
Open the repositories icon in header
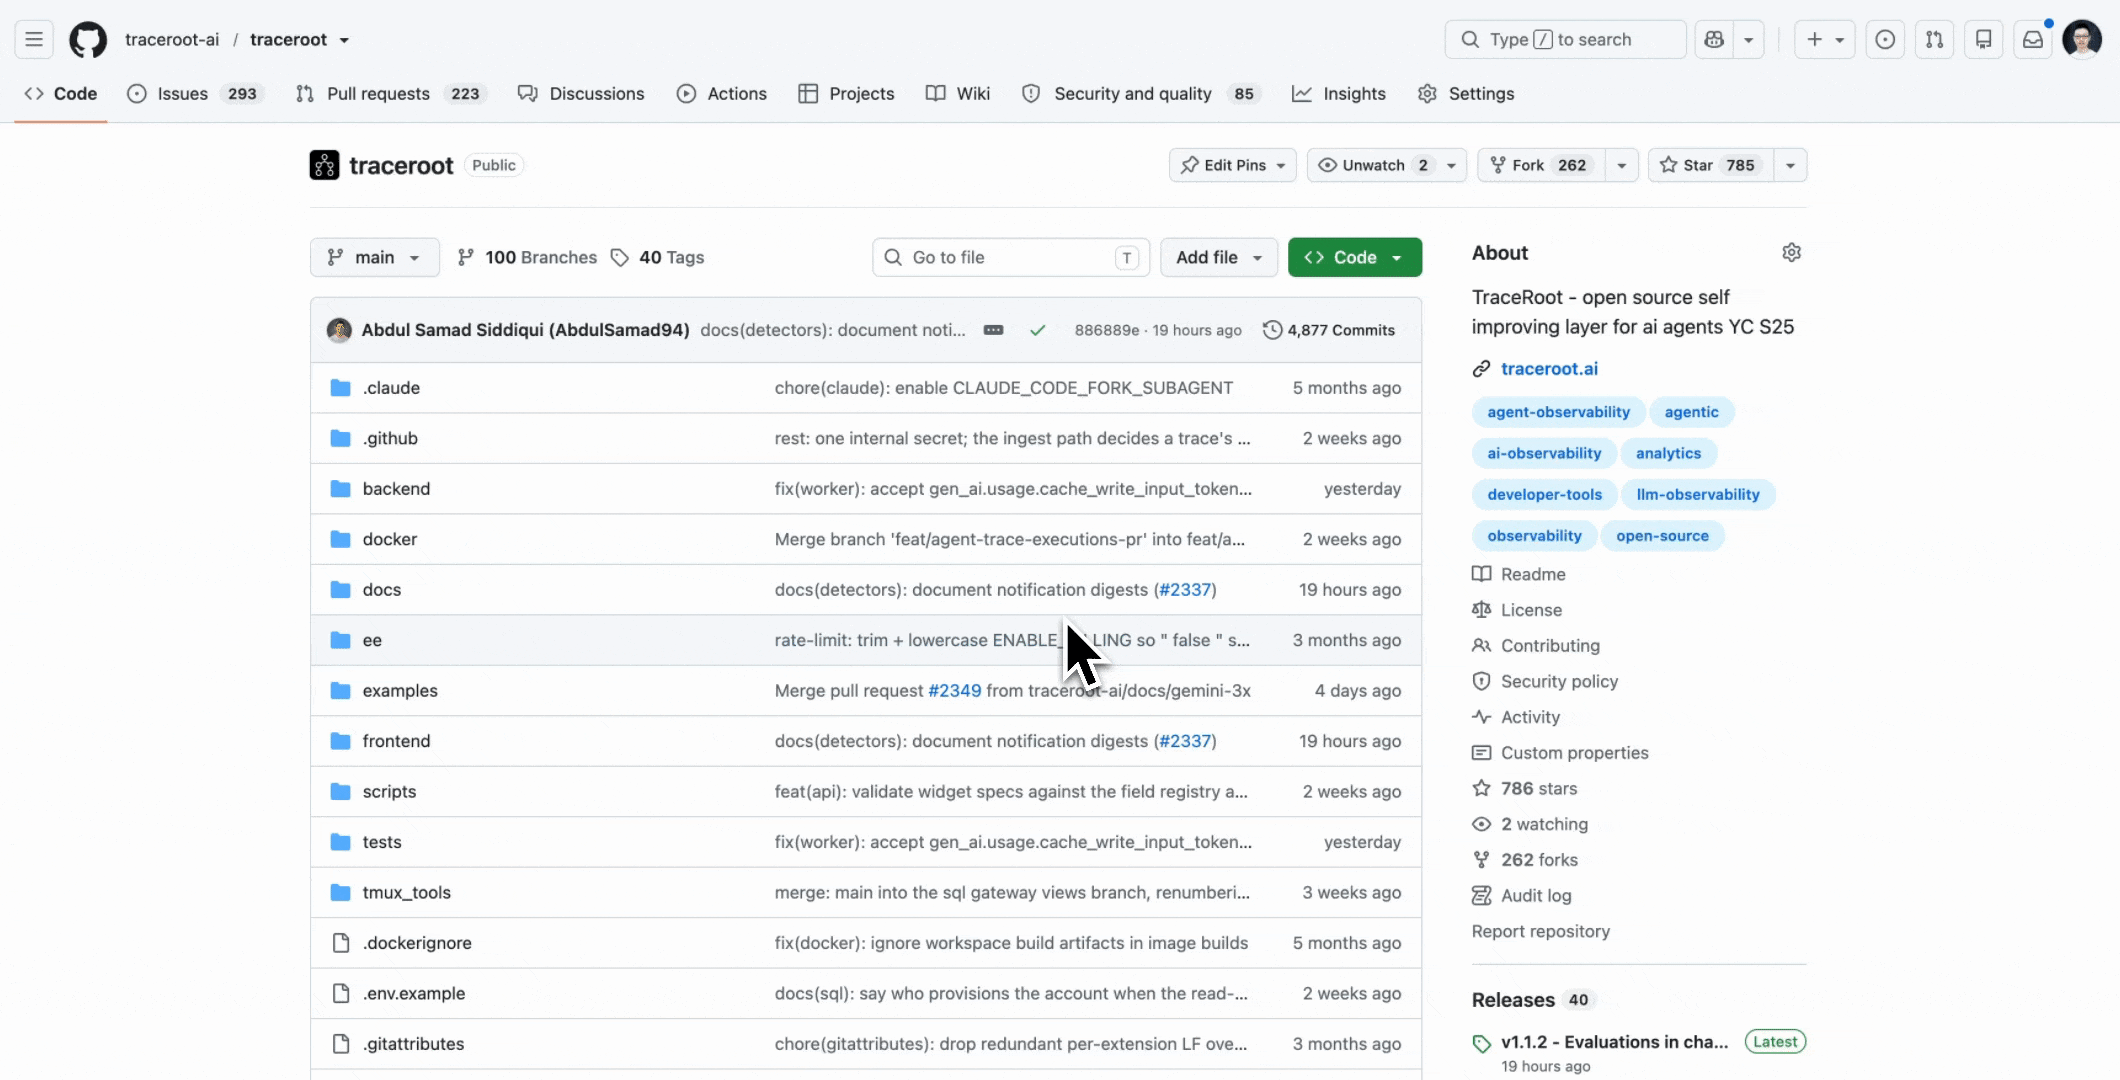[1984, 40]
